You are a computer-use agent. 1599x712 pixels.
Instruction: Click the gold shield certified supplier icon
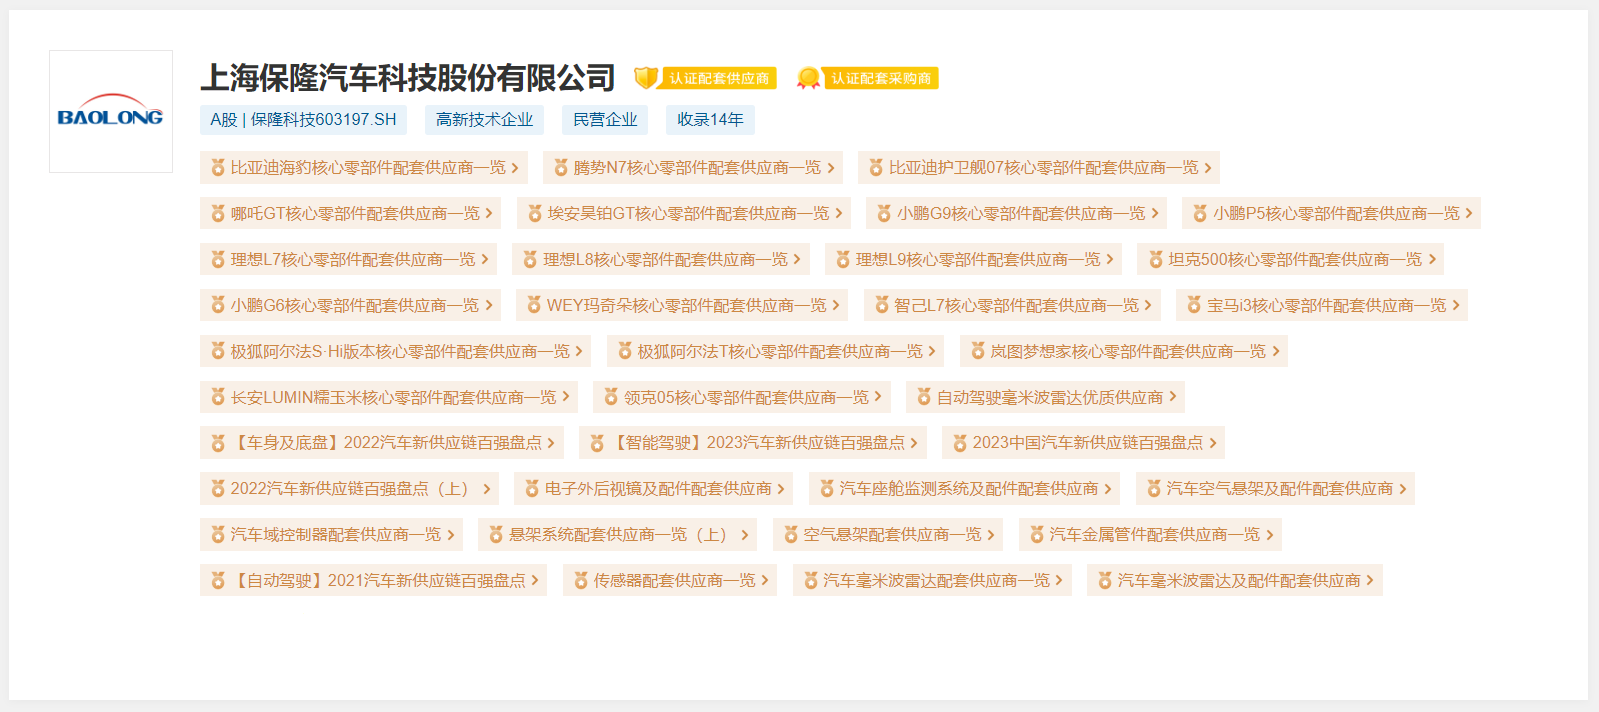tap(646, 78)
